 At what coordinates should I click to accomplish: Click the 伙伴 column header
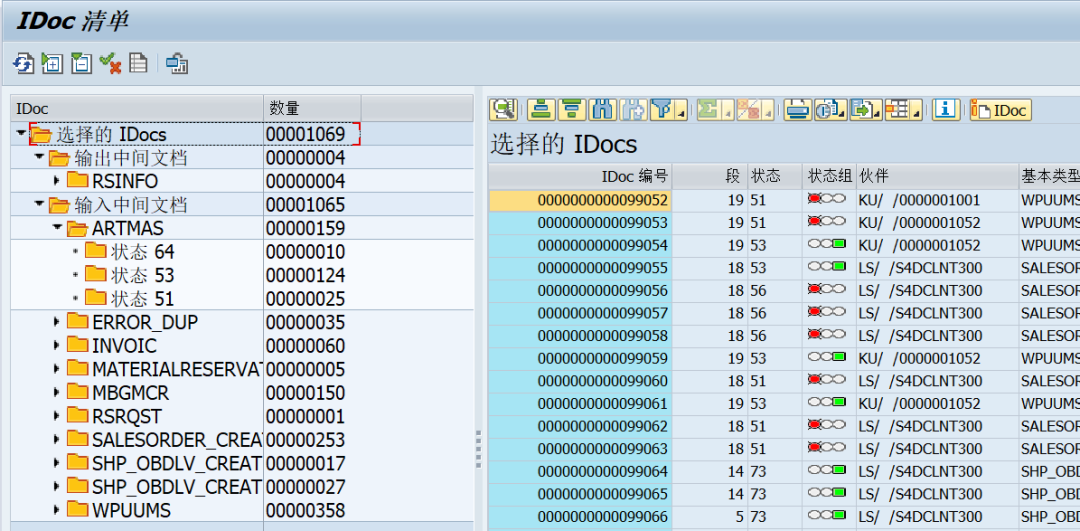point(937,176)
